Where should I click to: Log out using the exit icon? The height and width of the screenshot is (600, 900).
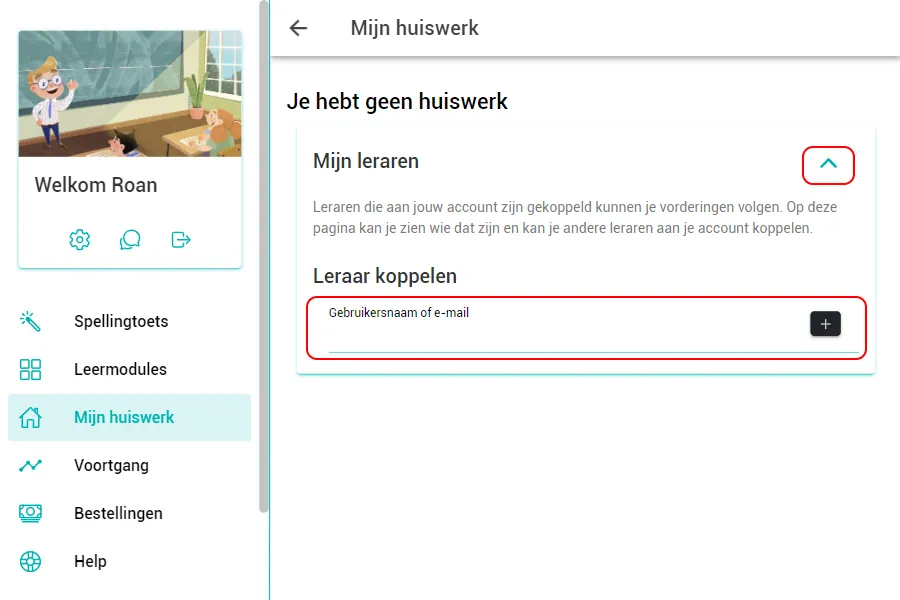click(181, 239)
